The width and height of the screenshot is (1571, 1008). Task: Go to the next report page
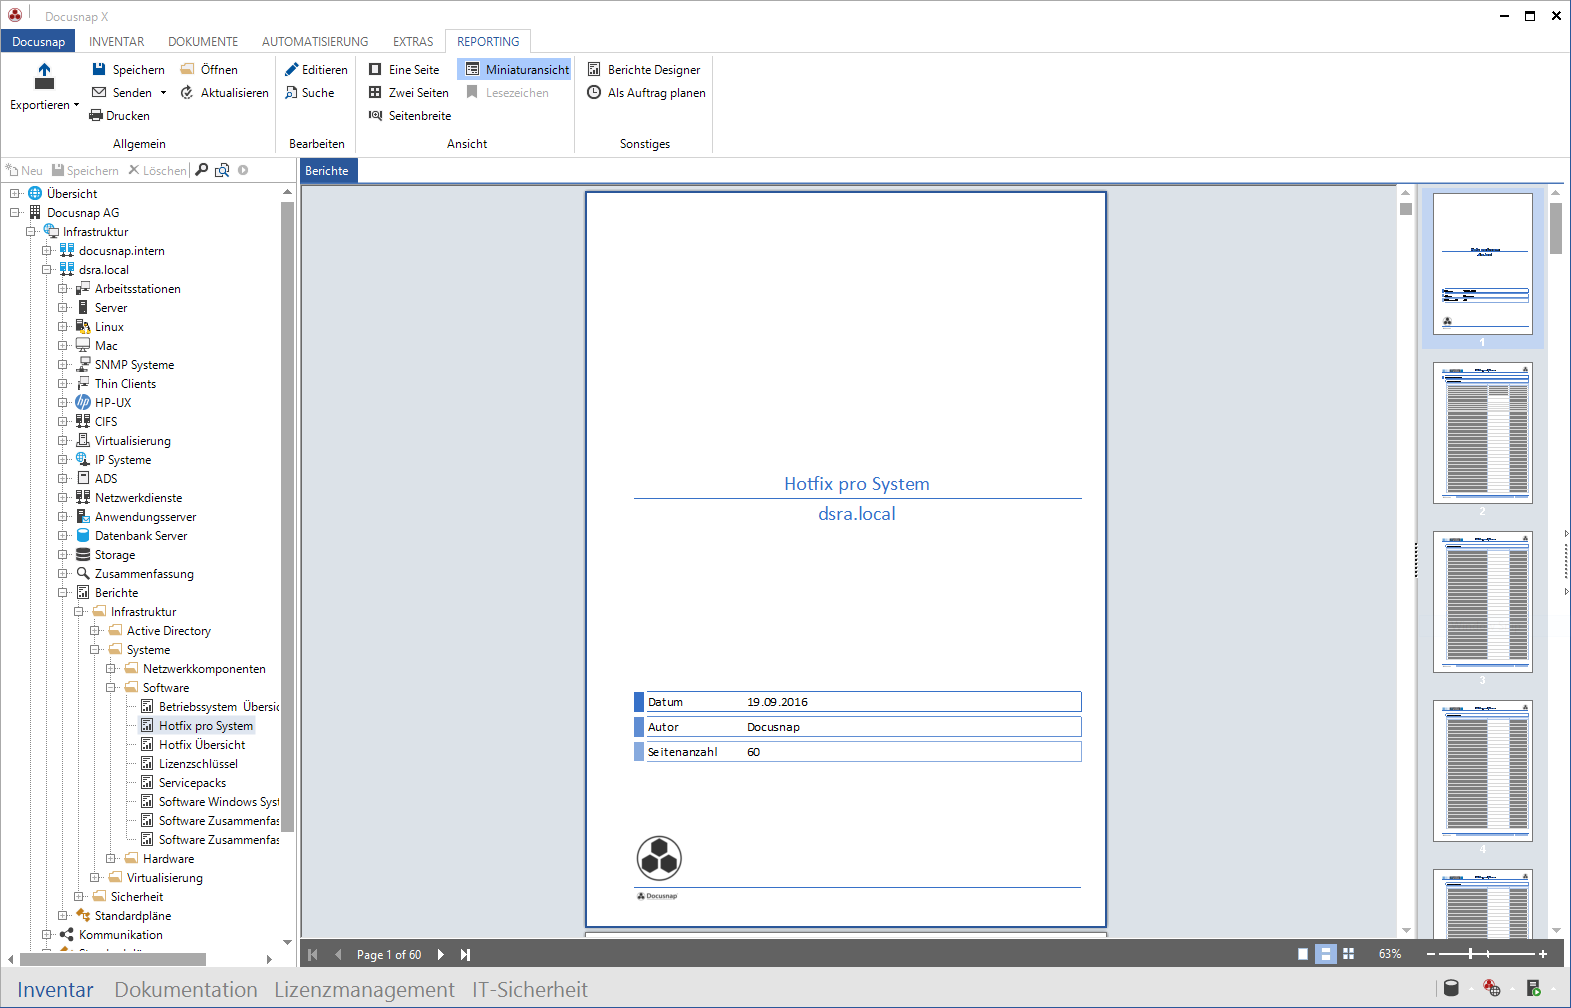(x=441, y=954)
